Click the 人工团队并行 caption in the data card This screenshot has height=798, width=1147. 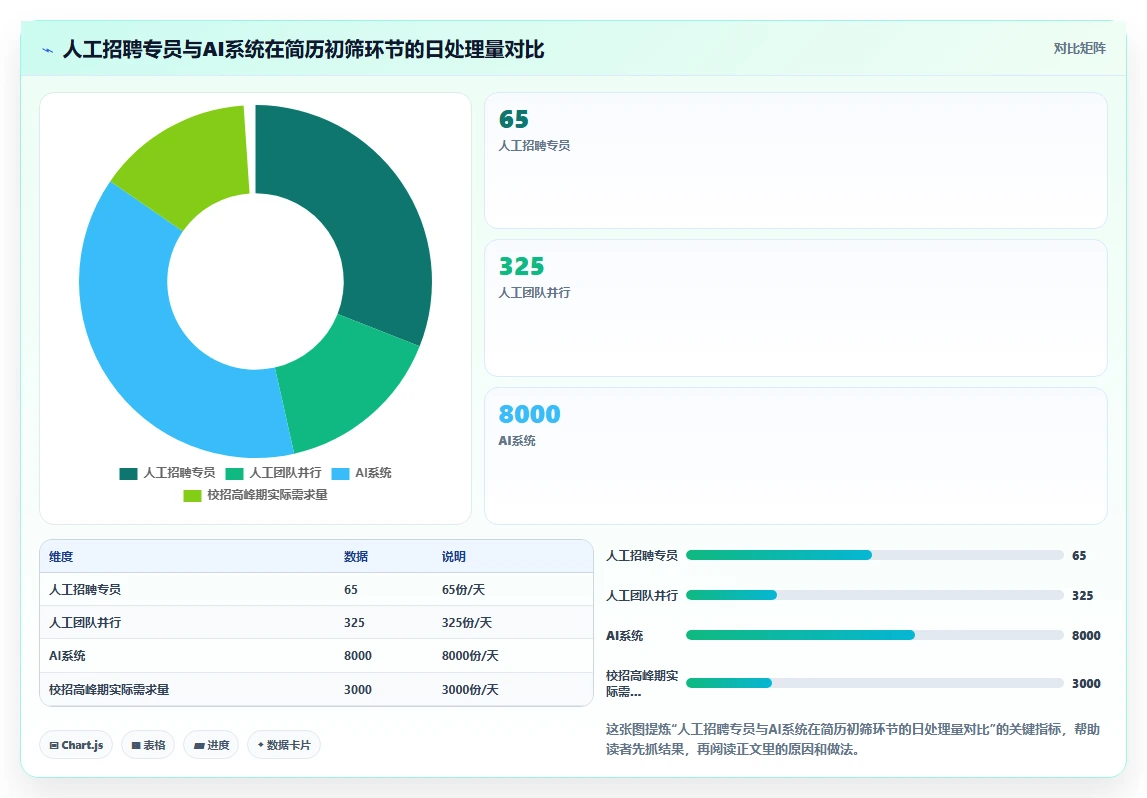pos(534,293)
